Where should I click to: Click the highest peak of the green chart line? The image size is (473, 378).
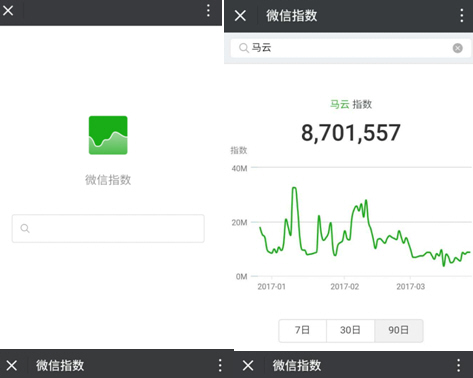[294, 188]
